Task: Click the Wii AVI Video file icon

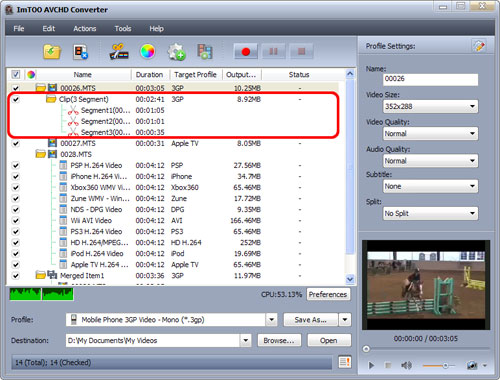Action: (x=63, y=220)
